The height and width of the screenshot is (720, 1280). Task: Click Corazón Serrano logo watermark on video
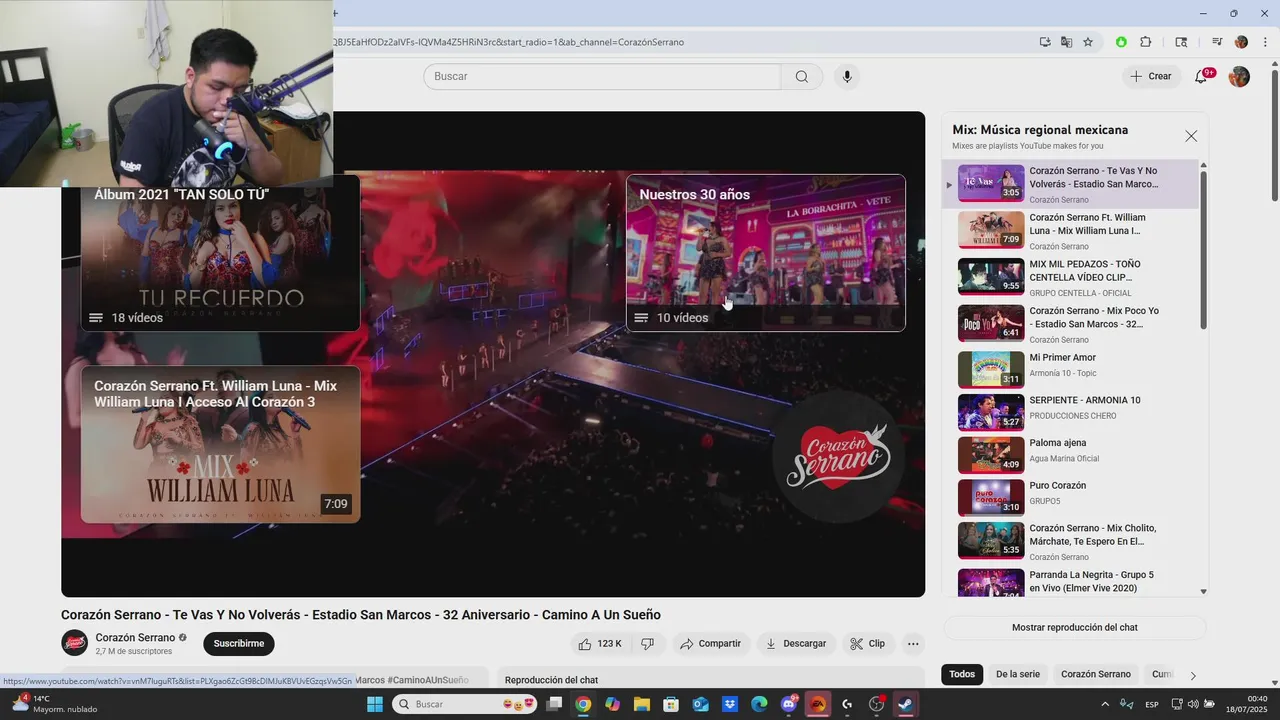tap(838, 456)
